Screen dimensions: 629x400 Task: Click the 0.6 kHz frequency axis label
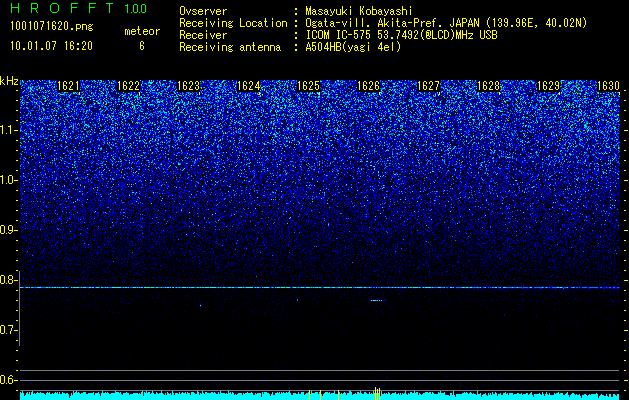tap(8, 380)
